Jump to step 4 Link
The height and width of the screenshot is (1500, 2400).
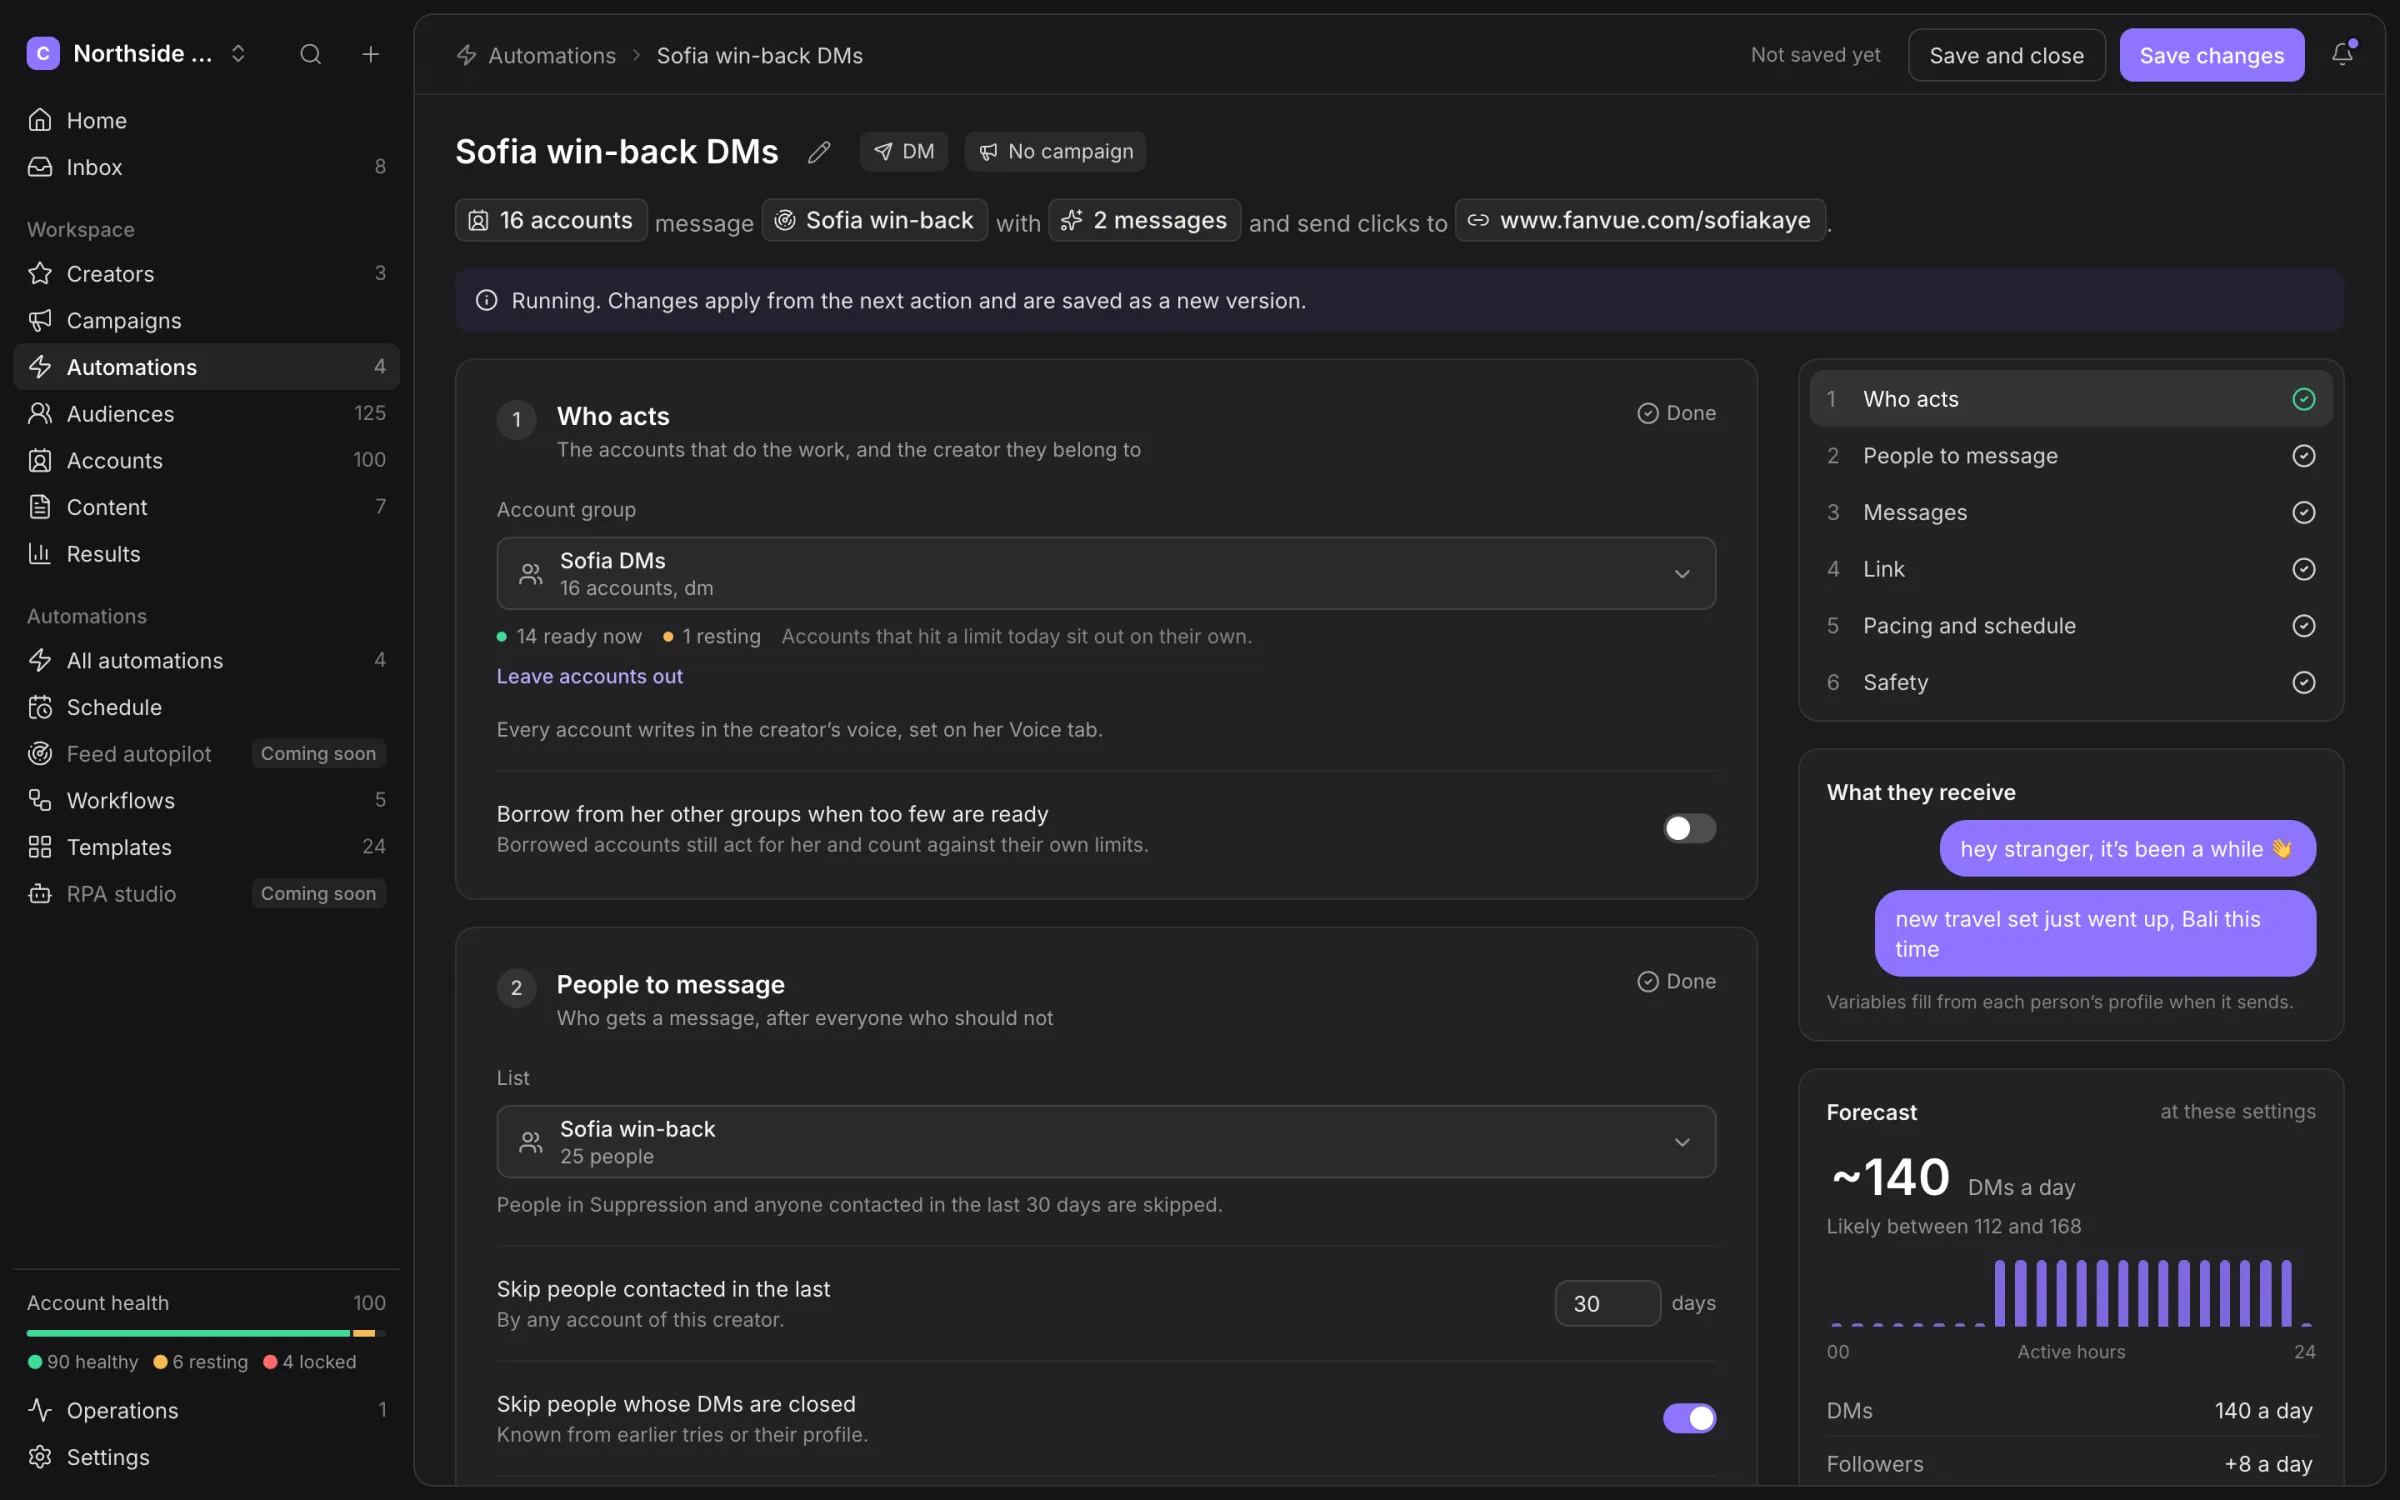[x=2071, y=569]
